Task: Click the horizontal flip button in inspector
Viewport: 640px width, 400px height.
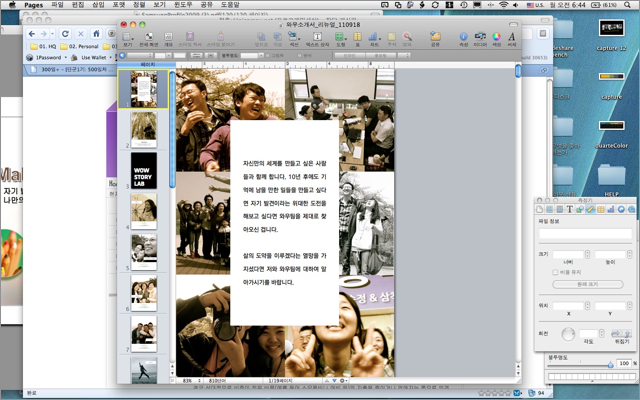Action: pyautogui.click(x=617, y=333)
